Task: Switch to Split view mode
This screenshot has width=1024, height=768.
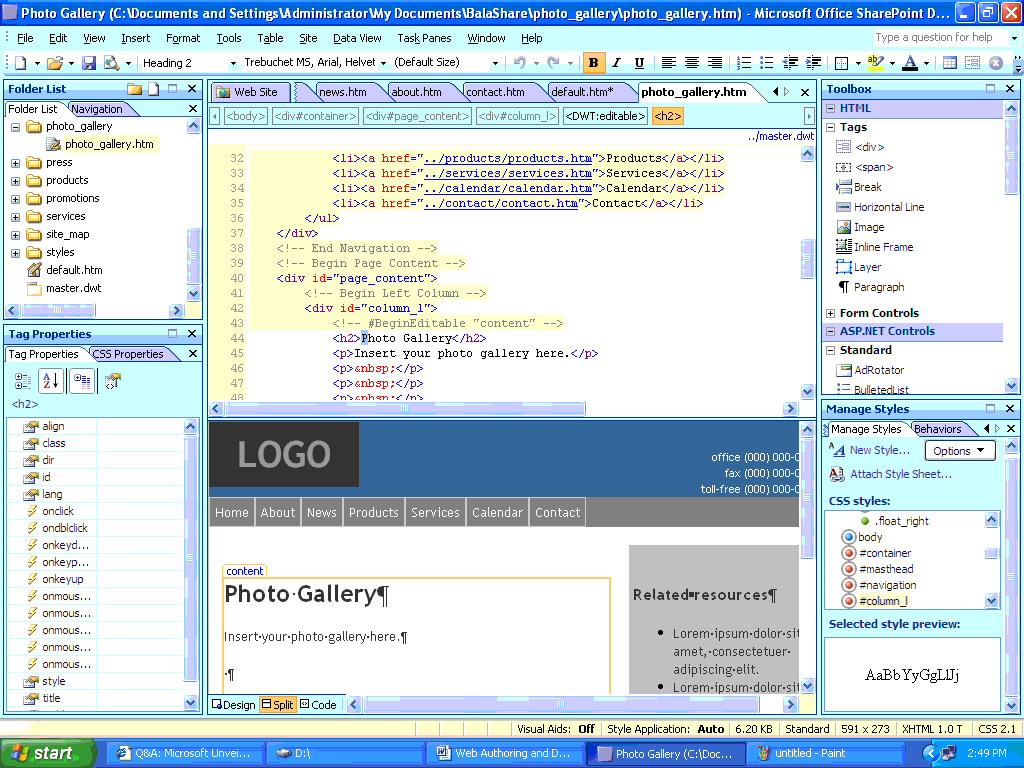Action: tap(277, 705)
